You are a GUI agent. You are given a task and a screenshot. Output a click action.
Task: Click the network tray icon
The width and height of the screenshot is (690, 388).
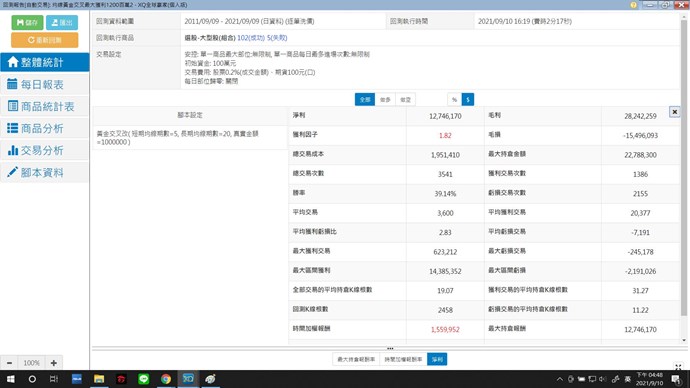pyautogui.click(x=592, y=379)
